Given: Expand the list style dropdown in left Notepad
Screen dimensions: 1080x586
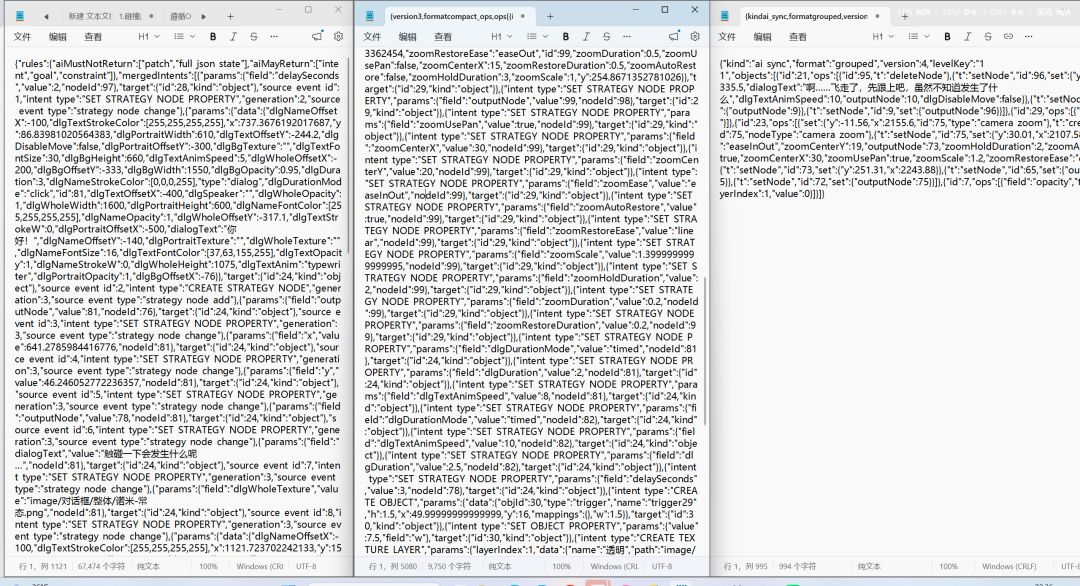Looking at the screenshot, I should coord(184,36).
